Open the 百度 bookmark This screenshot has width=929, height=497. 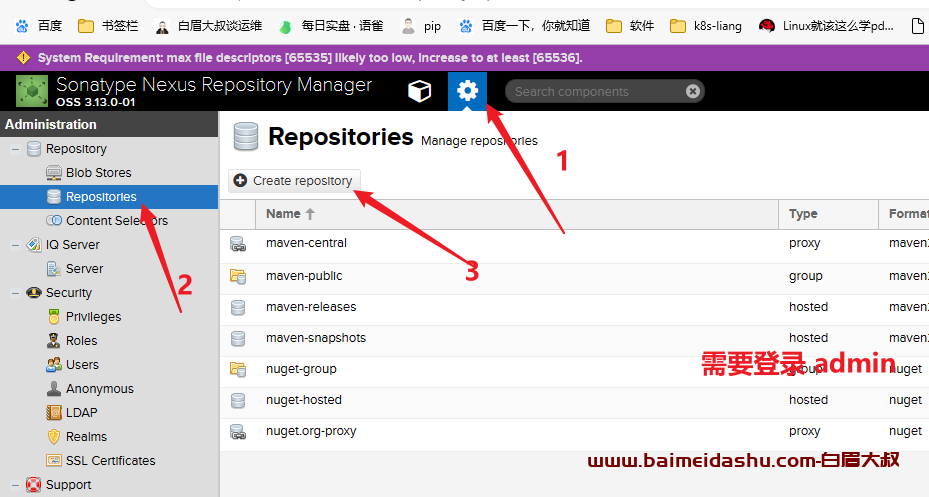(39, 26)
